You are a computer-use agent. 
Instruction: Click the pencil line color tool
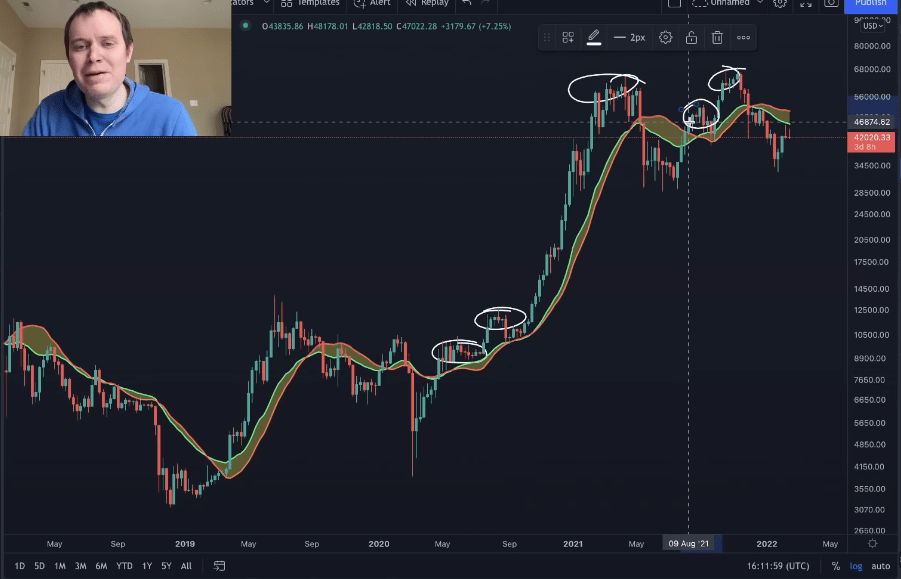pos(593,38)
